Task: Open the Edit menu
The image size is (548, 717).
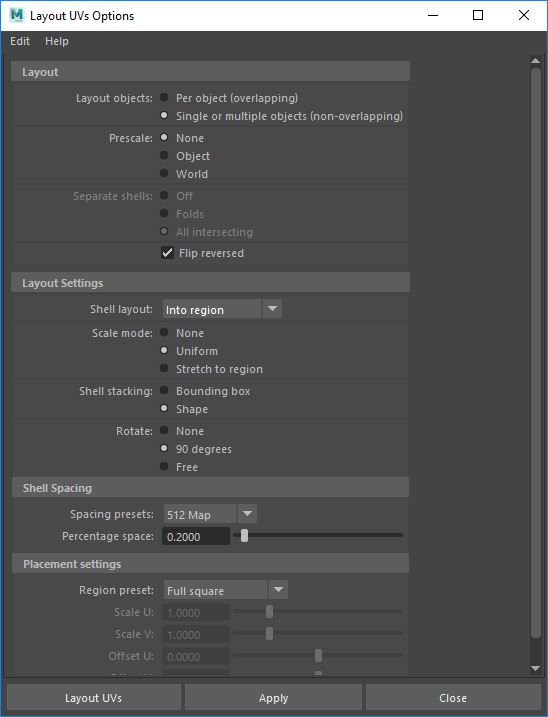Action: point(20,41)
